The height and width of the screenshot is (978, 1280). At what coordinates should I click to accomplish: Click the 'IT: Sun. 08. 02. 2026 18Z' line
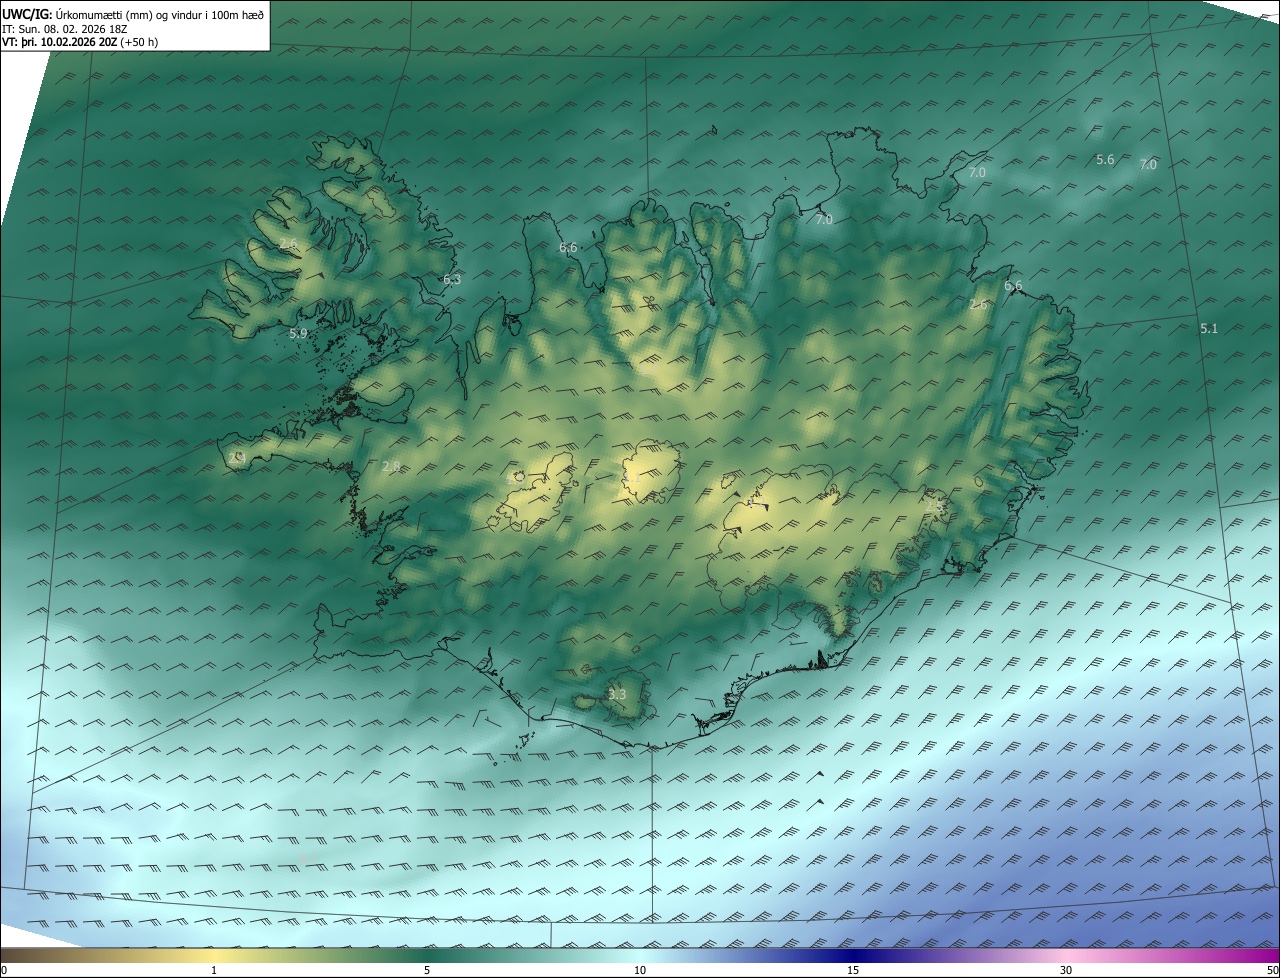tap(65, 28)
